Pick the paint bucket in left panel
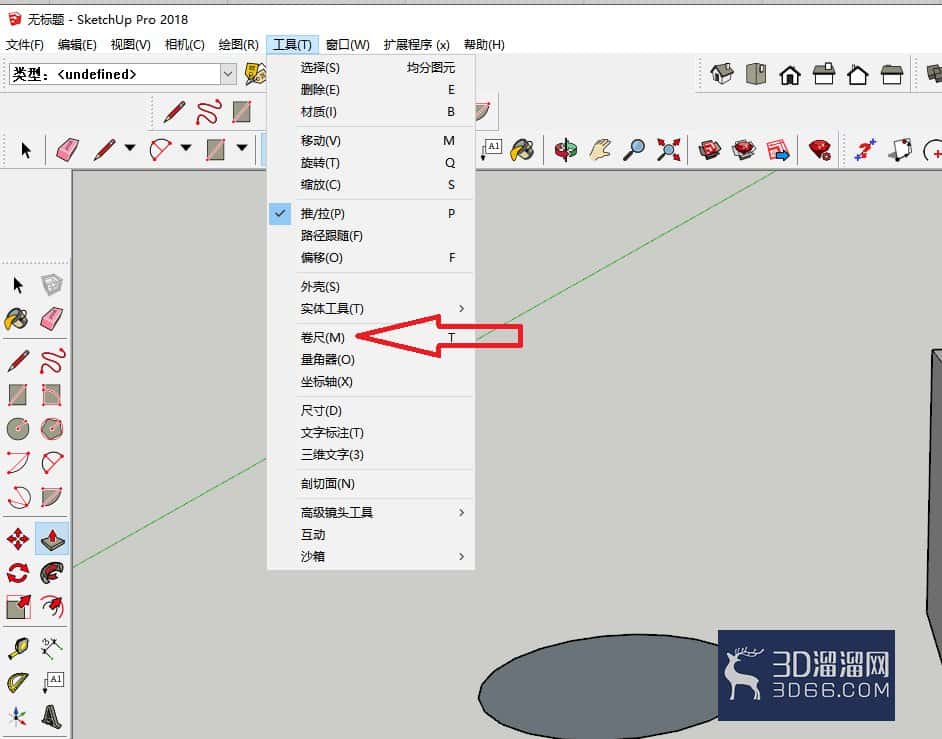 coord(17,319)
